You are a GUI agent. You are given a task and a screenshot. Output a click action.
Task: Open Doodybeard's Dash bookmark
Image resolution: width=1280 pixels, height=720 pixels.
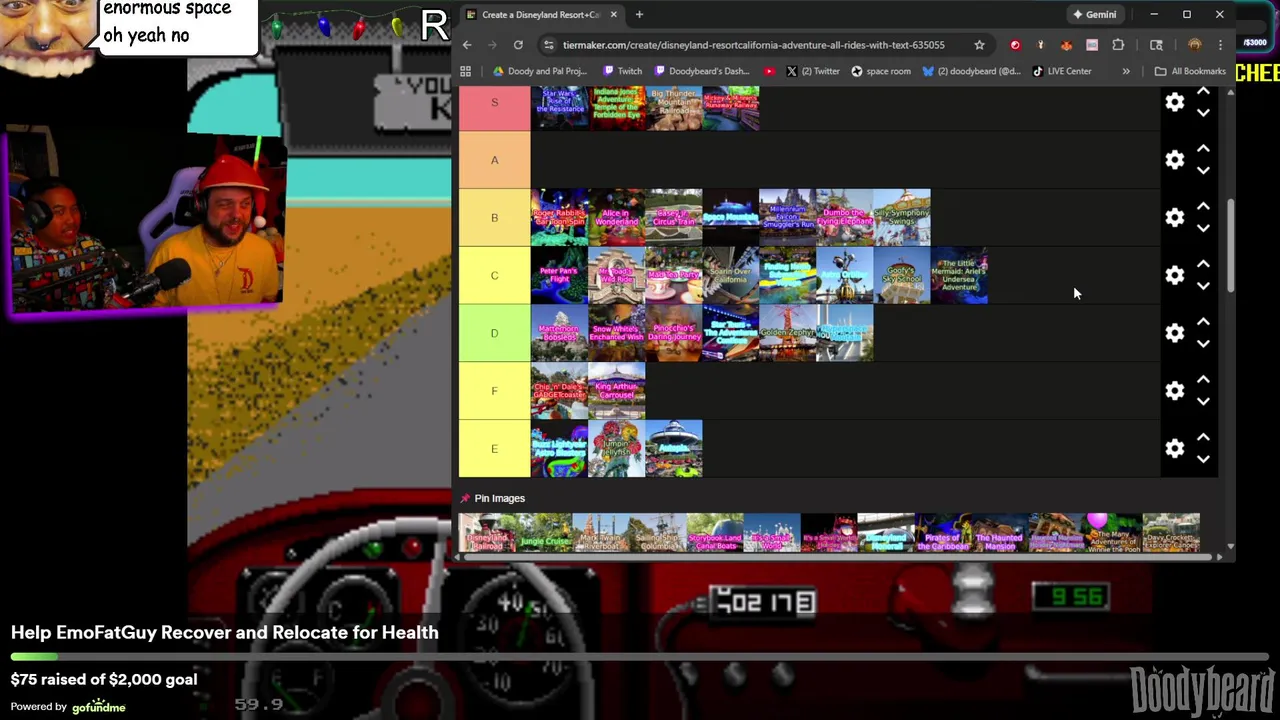point(702,71)
